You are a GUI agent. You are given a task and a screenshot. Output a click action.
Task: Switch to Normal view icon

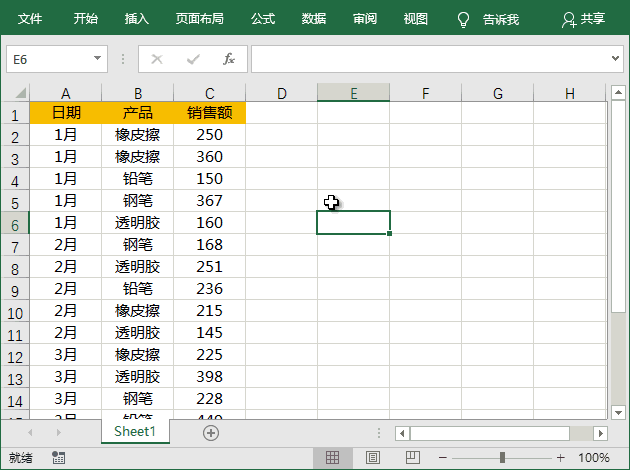click(332, 457)
